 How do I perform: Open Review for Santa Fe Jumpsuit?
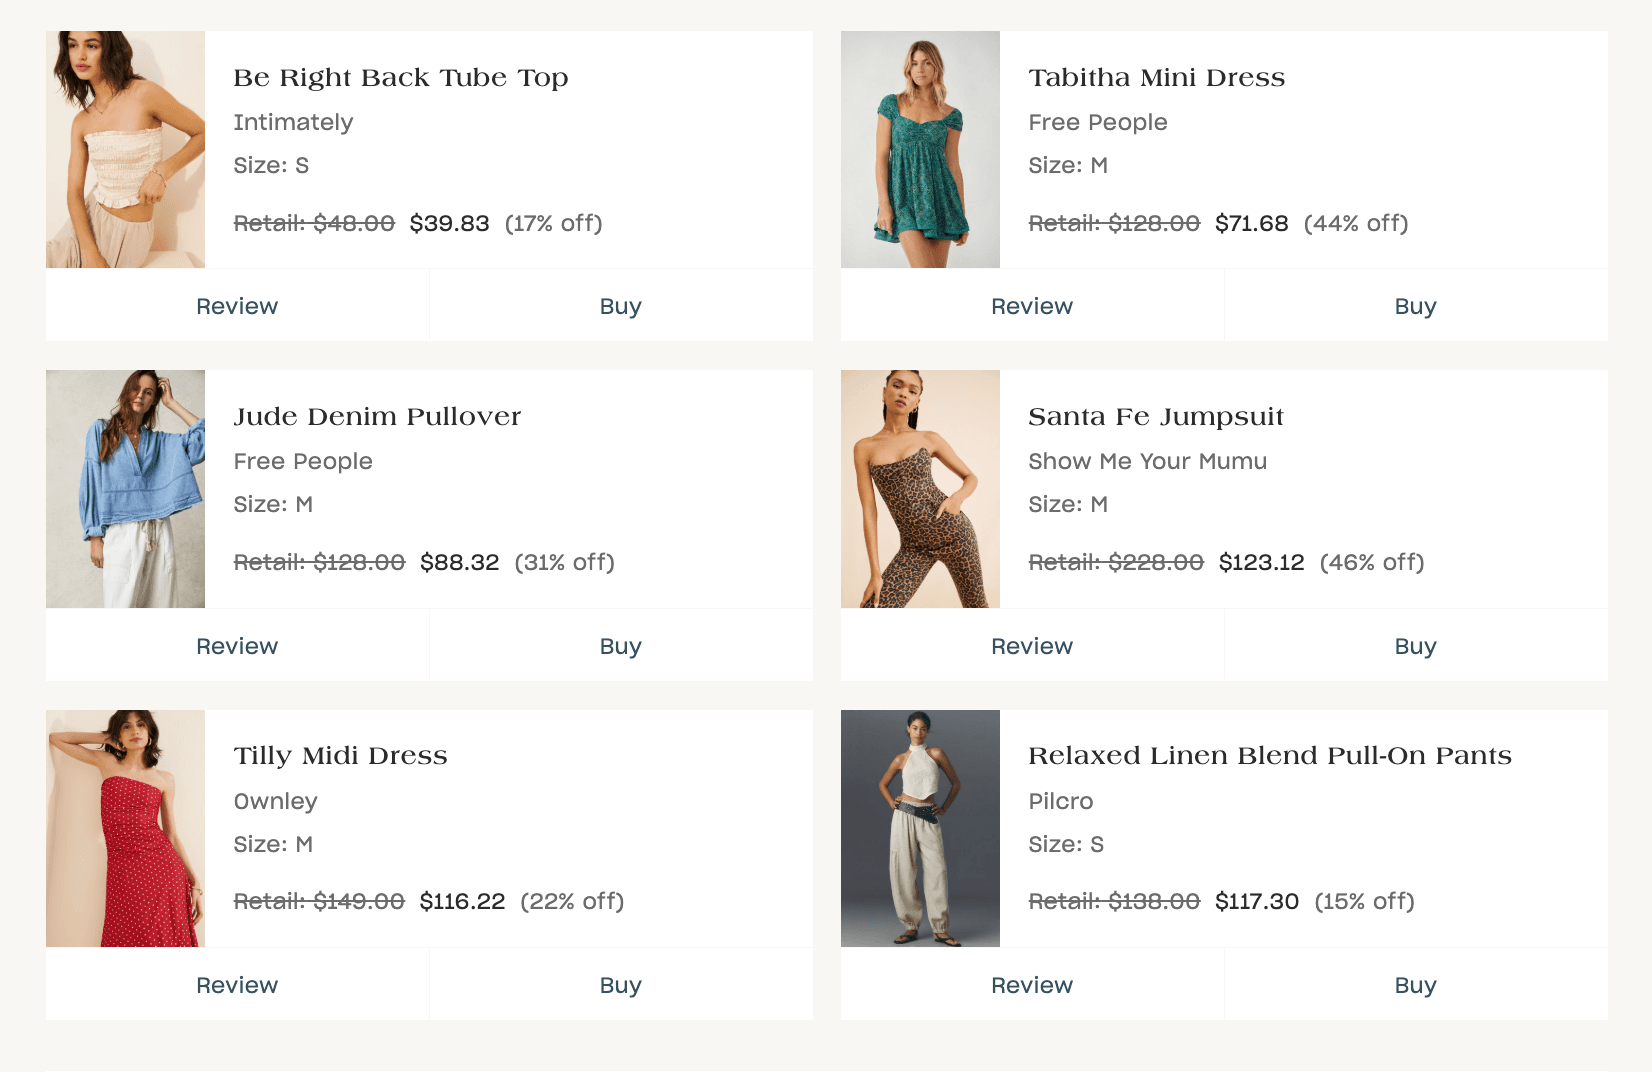tap(1032, 646)
